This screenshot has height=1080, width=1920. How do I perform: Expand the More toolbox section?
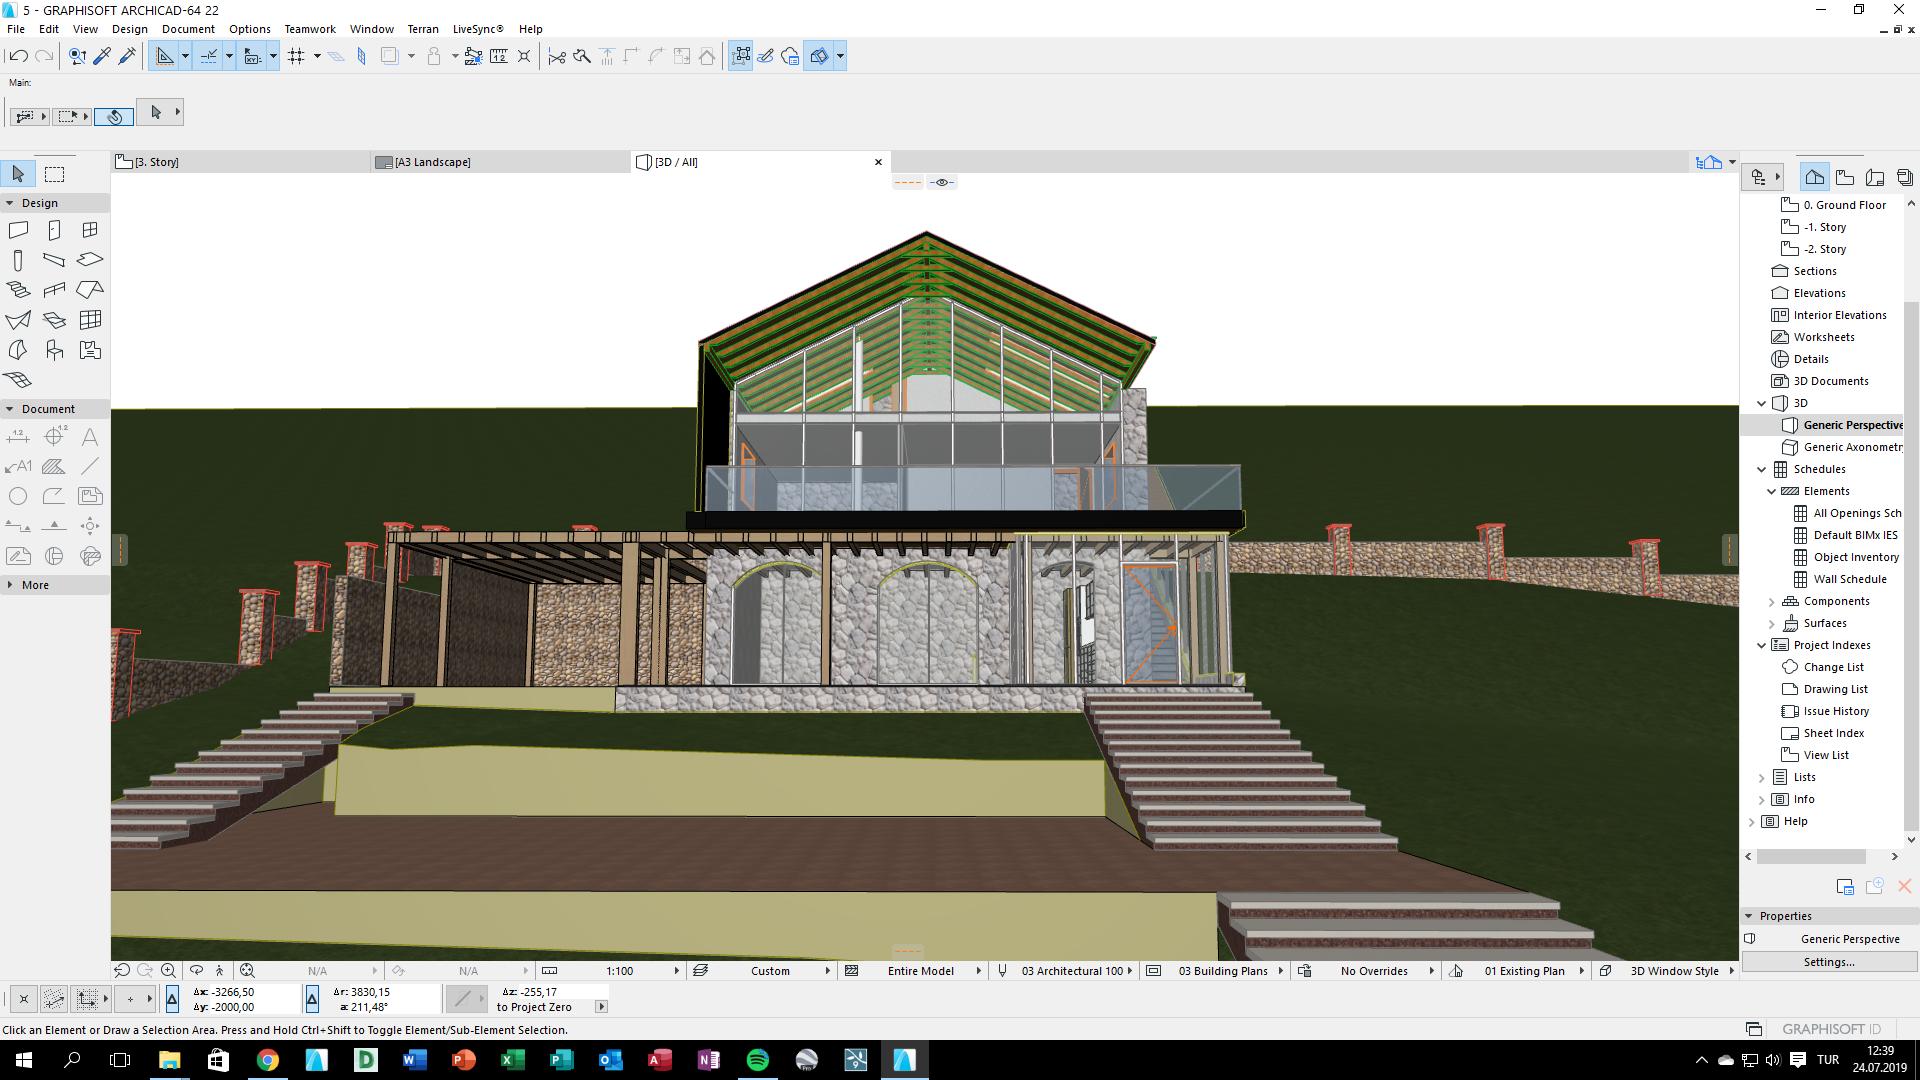[10, 585]
